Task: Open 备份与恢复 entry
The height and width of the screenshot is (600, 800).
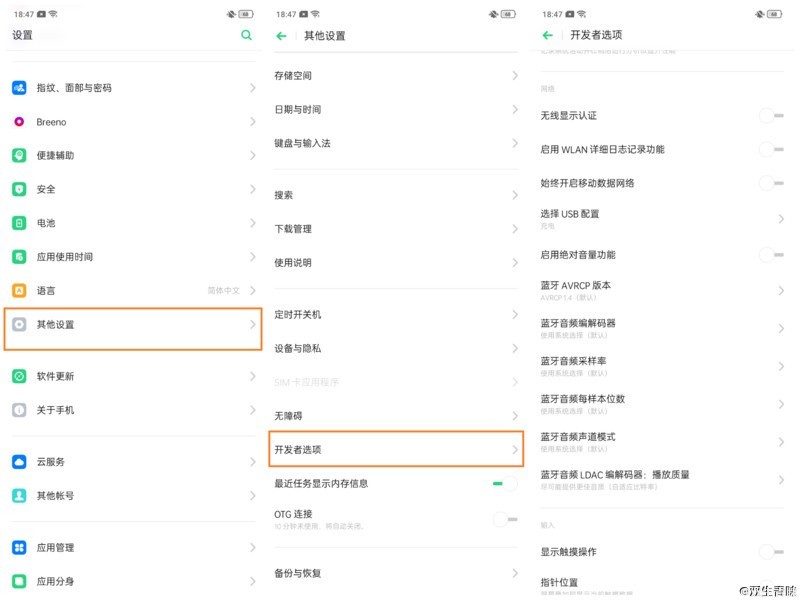Action: [396, 573]
